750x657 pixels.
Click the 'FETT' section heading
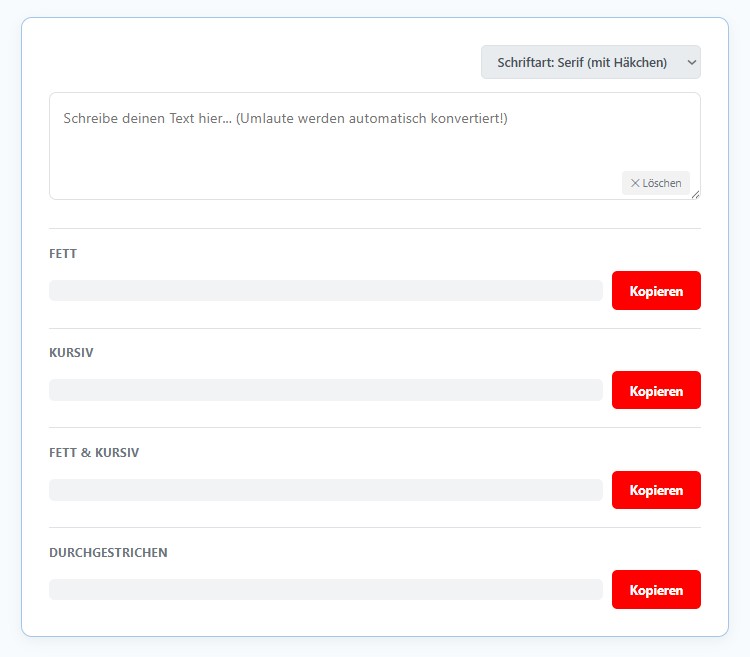[x=63, y=253]
